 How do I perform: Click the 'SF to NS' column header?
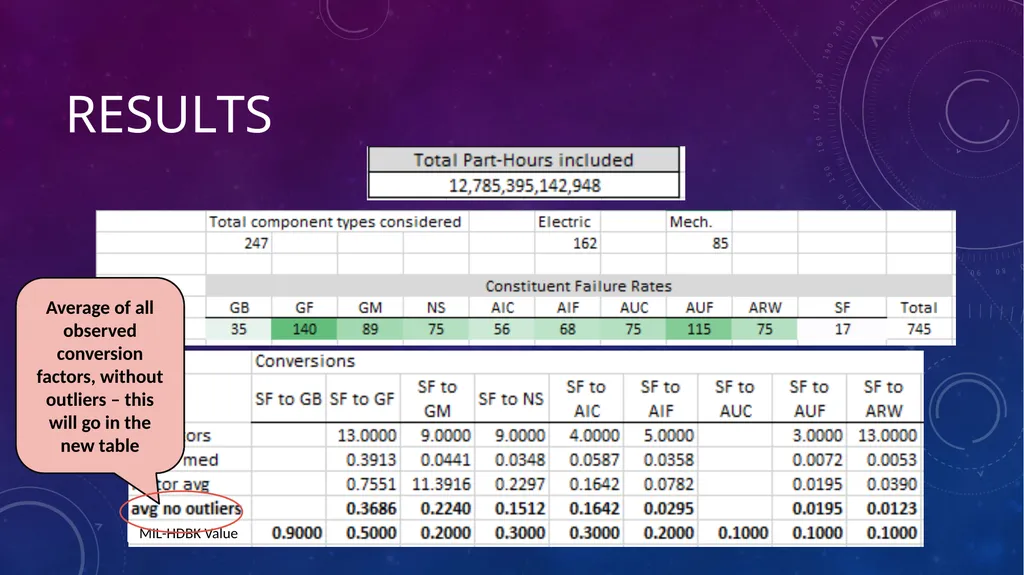point(511,399)
